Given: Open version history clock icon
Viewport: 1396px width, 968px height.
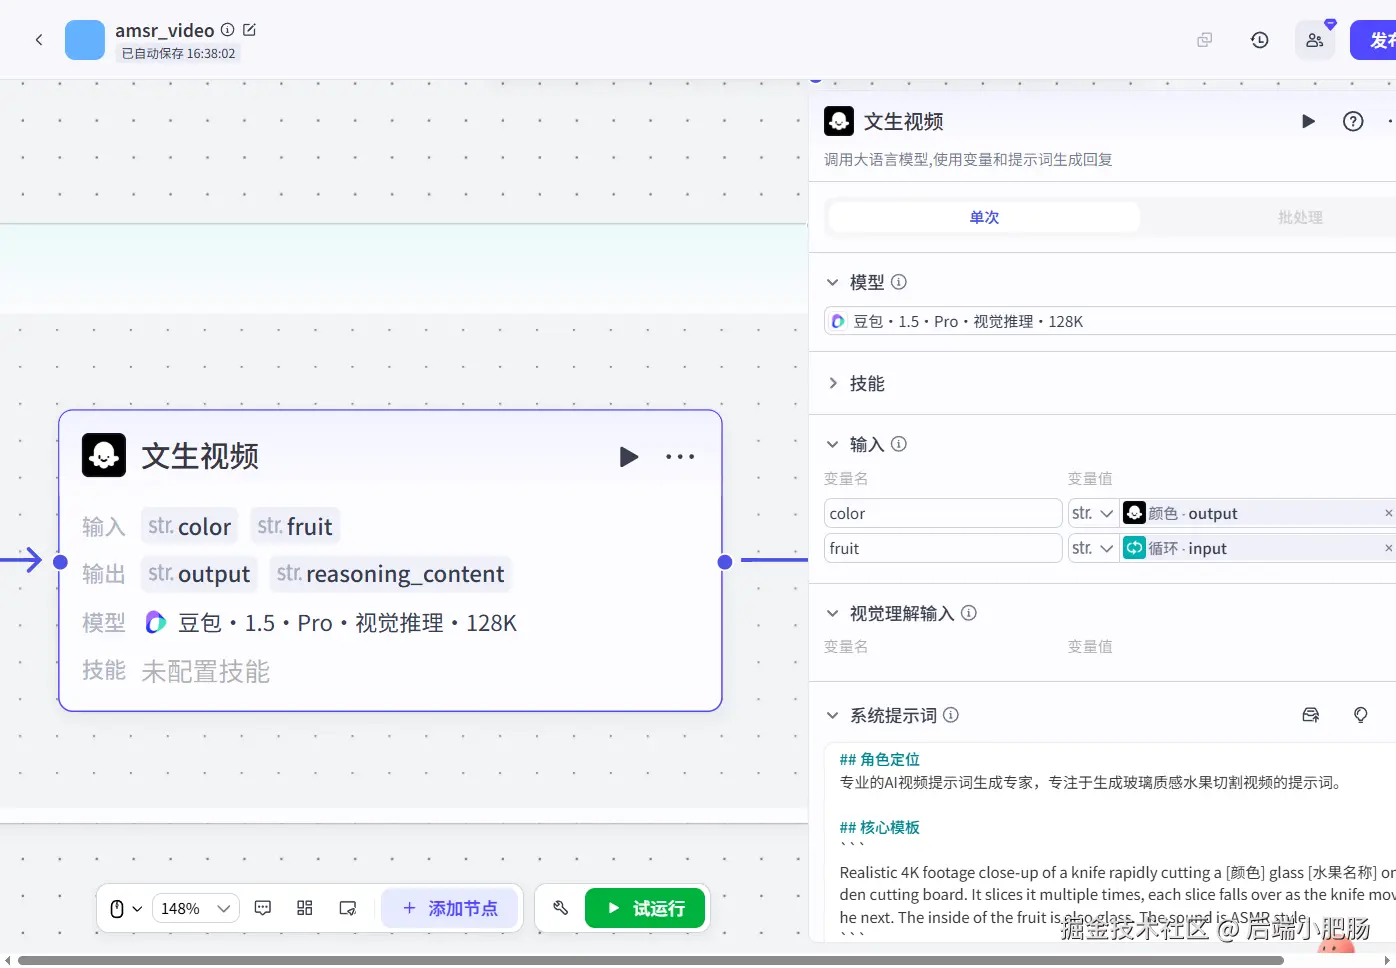Looking at the screenshot, I should [1260, 40].
